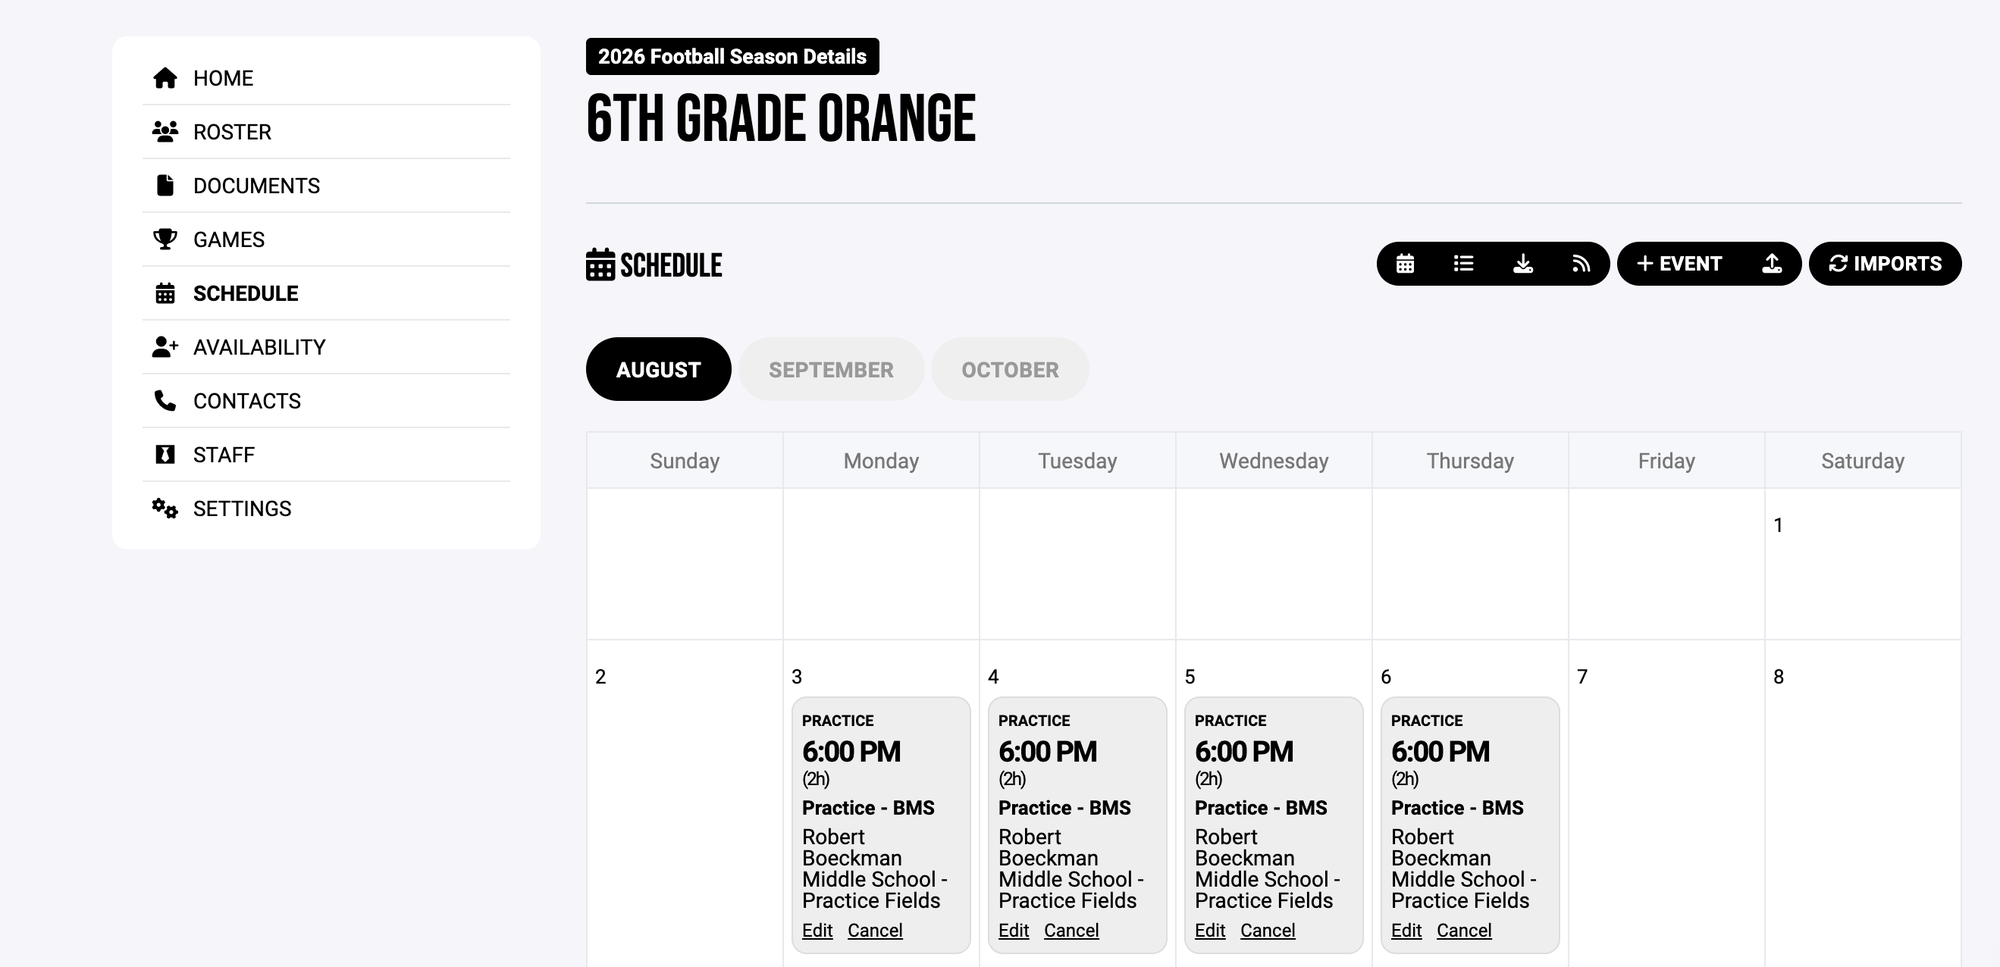2000x967 pixels.
Task: Select the October month tab
Action: coord(1010,370)
